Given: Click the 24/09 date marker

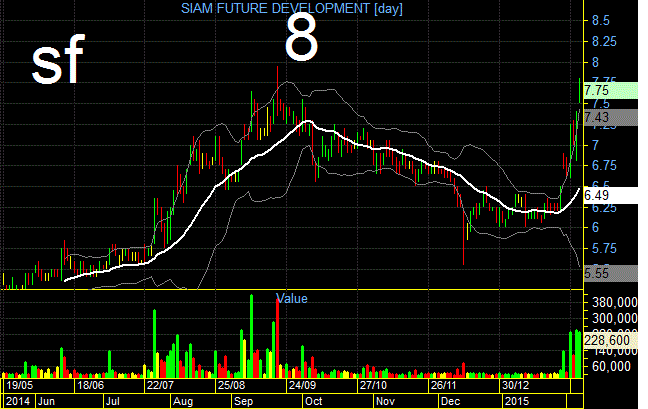Looking at the screenshot, I should [x=302, y=385].
